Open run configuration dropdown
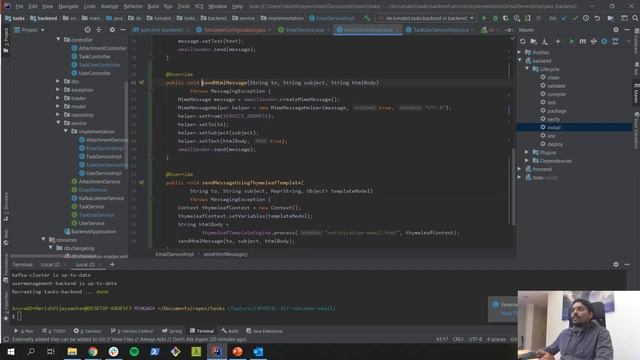Viewport: 640px width, 360px height. coord(427,18)
